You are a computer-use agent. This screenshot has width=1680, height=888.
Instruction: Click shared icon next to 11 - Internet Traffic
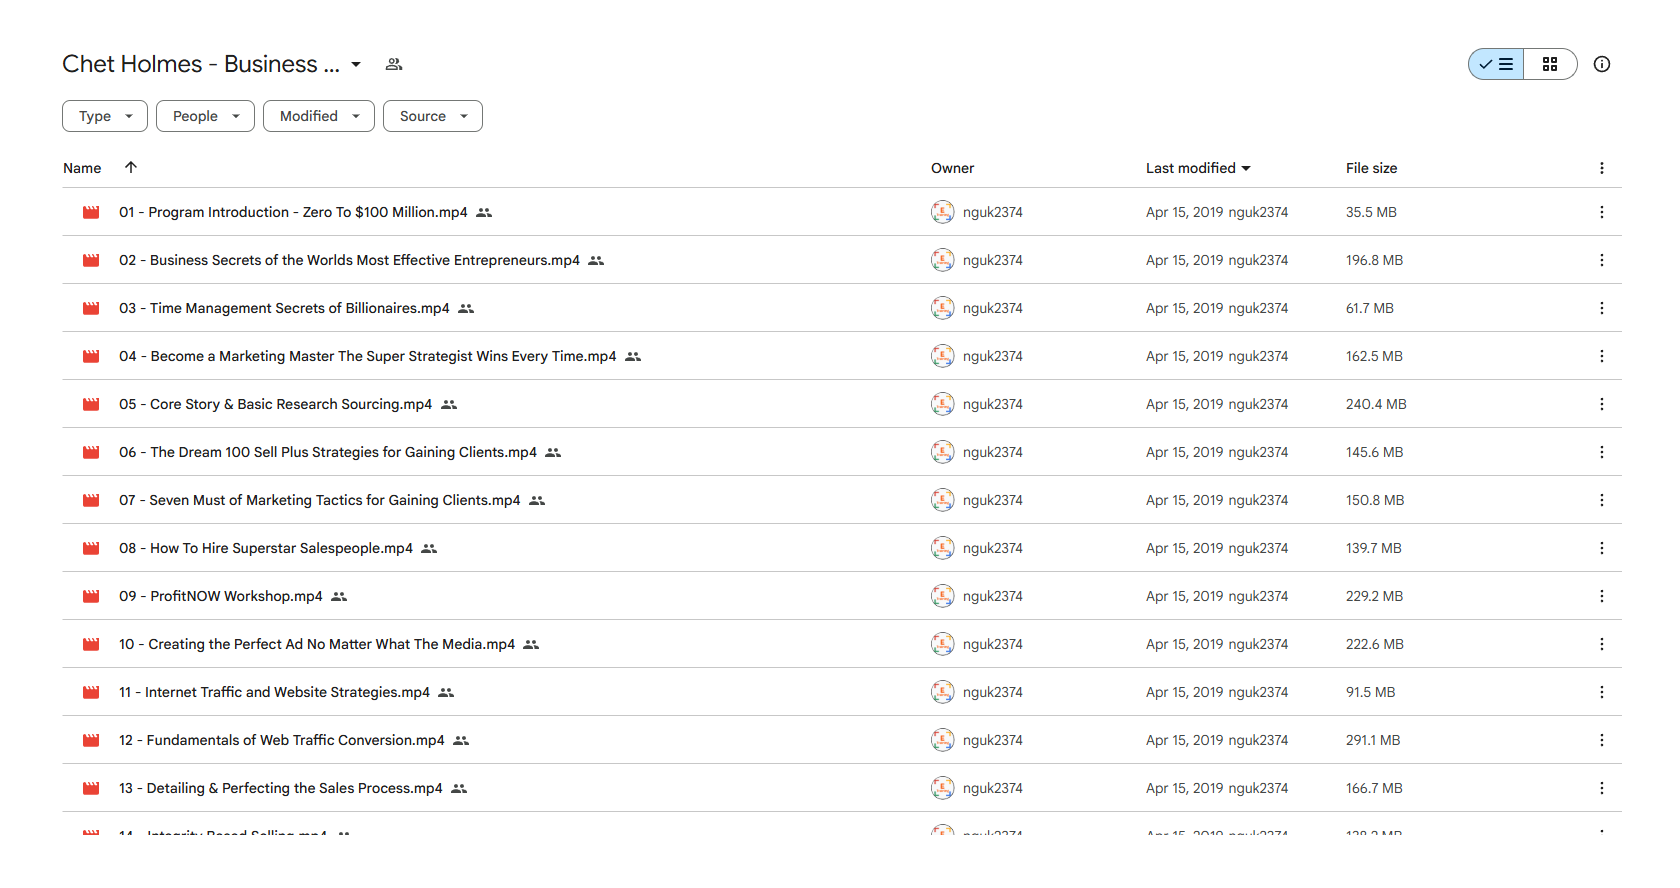pyautogui.click(x=446, y=692)
